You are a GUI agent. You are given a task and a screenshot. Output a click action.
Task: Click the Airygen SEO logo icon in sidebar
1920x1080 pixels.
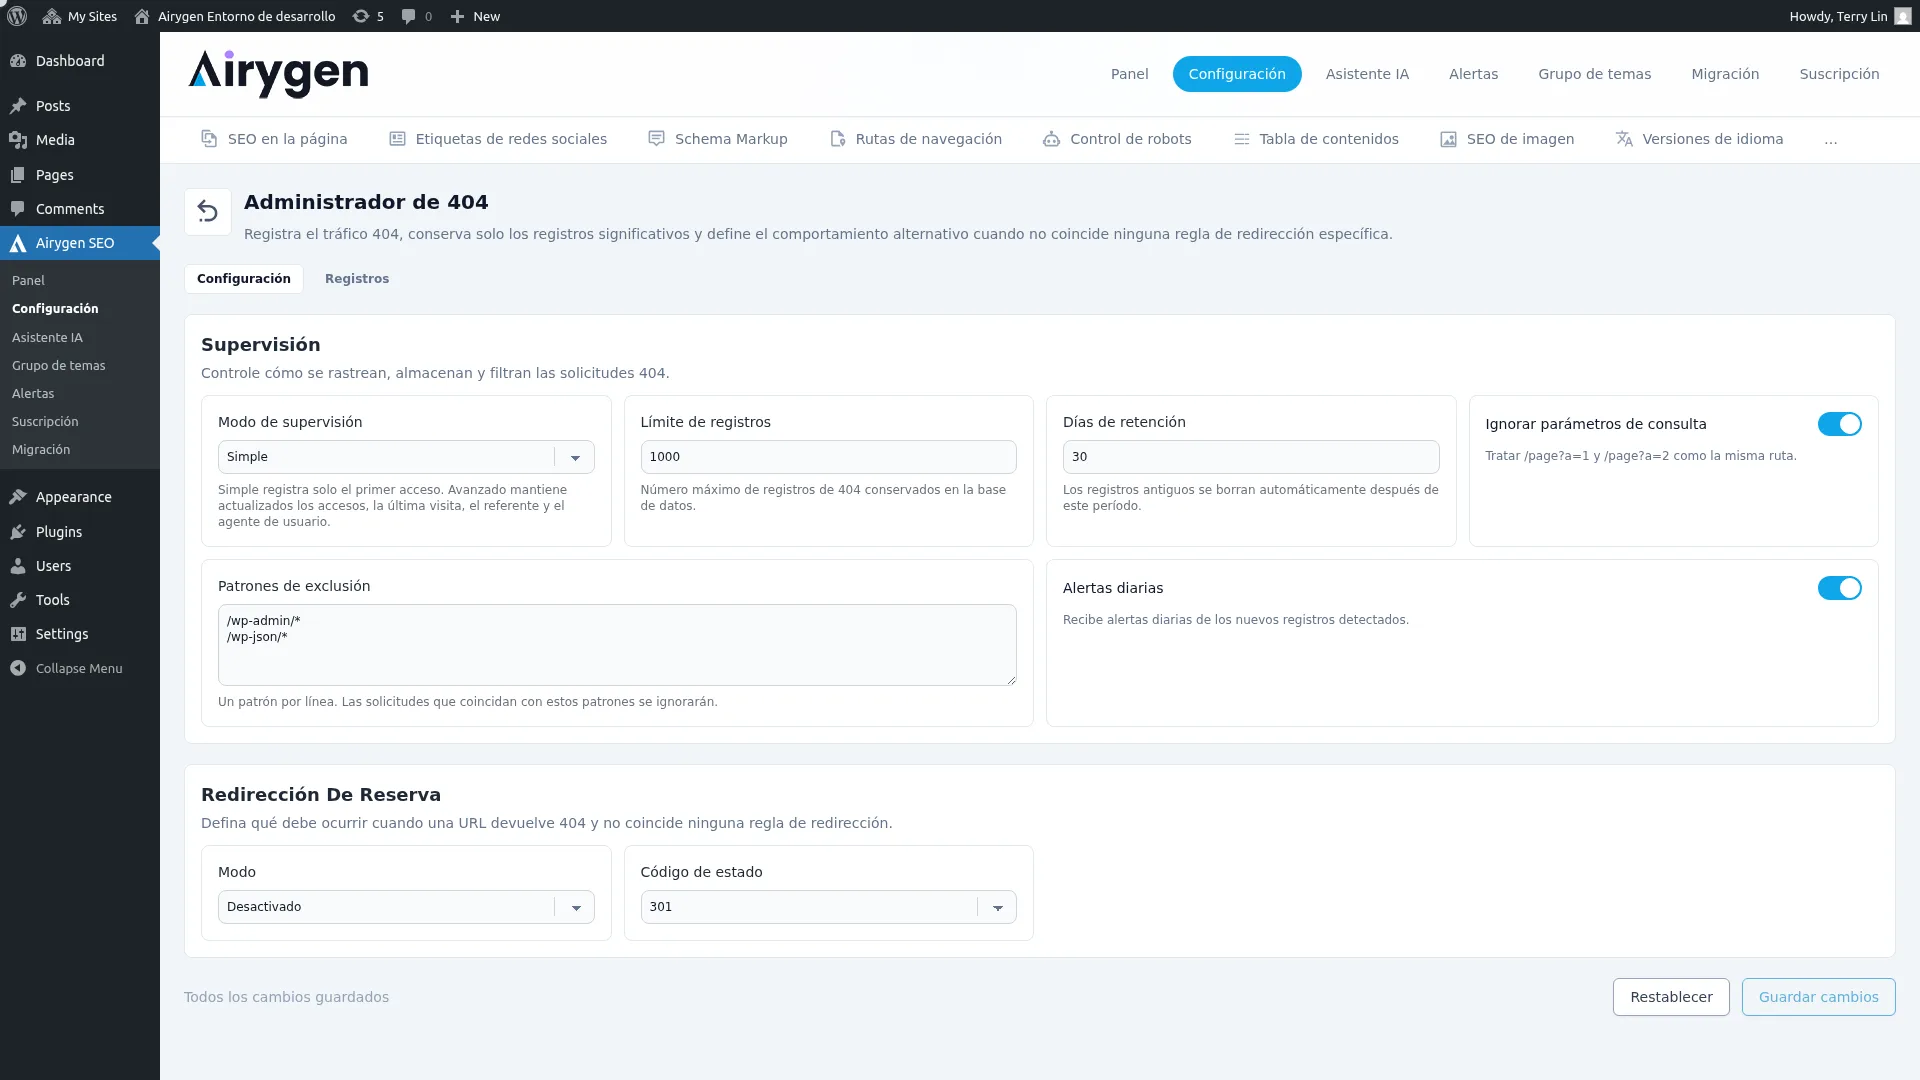18,243
